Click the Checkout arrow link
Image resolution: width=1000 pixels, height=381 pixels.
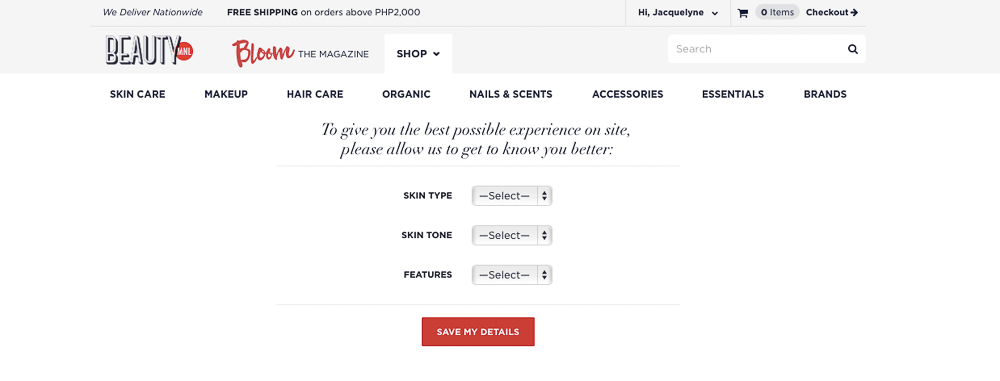pos(832,12)
